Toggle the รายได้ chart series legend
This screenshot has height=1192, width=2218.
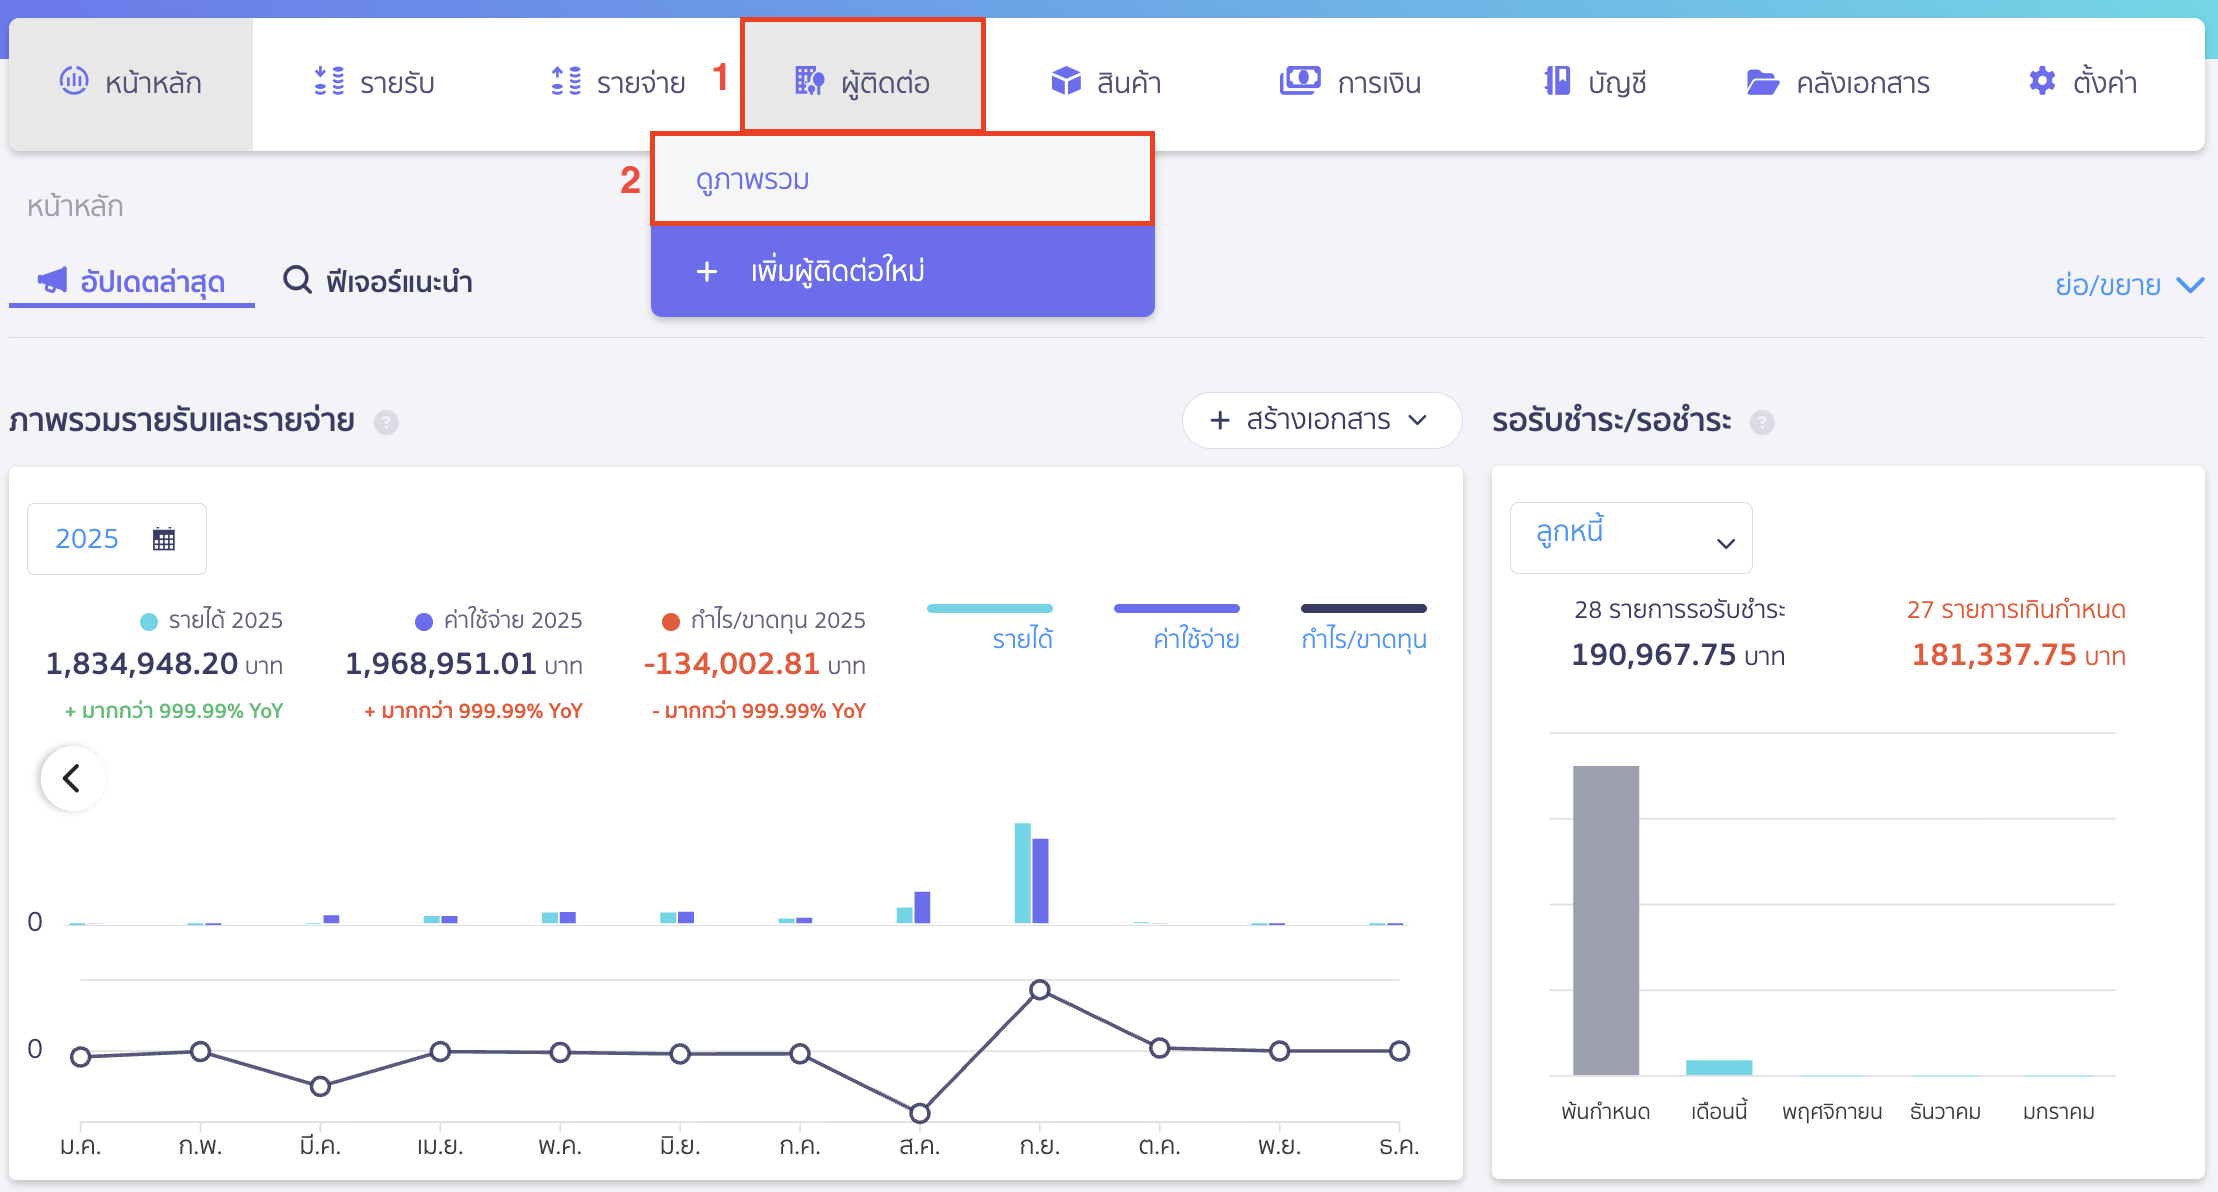click(1022, 638)
